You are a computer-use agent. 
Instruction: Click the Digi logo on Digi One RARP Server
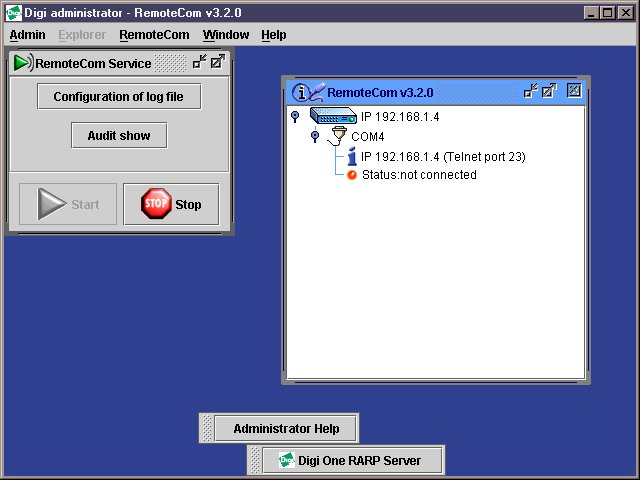285,461
